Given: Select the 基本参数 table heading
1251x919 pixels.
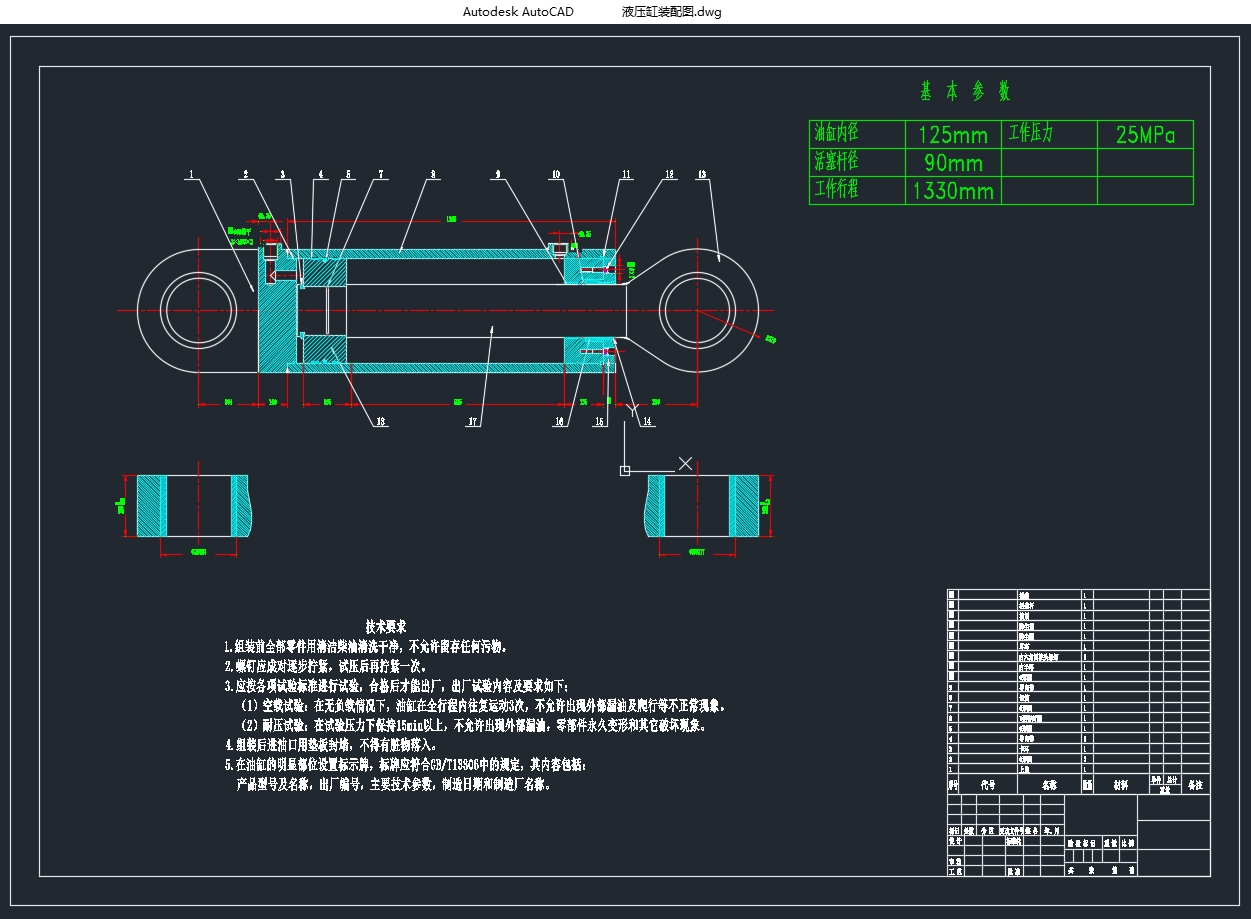Looking at the screenshot, I should (965, 91).
